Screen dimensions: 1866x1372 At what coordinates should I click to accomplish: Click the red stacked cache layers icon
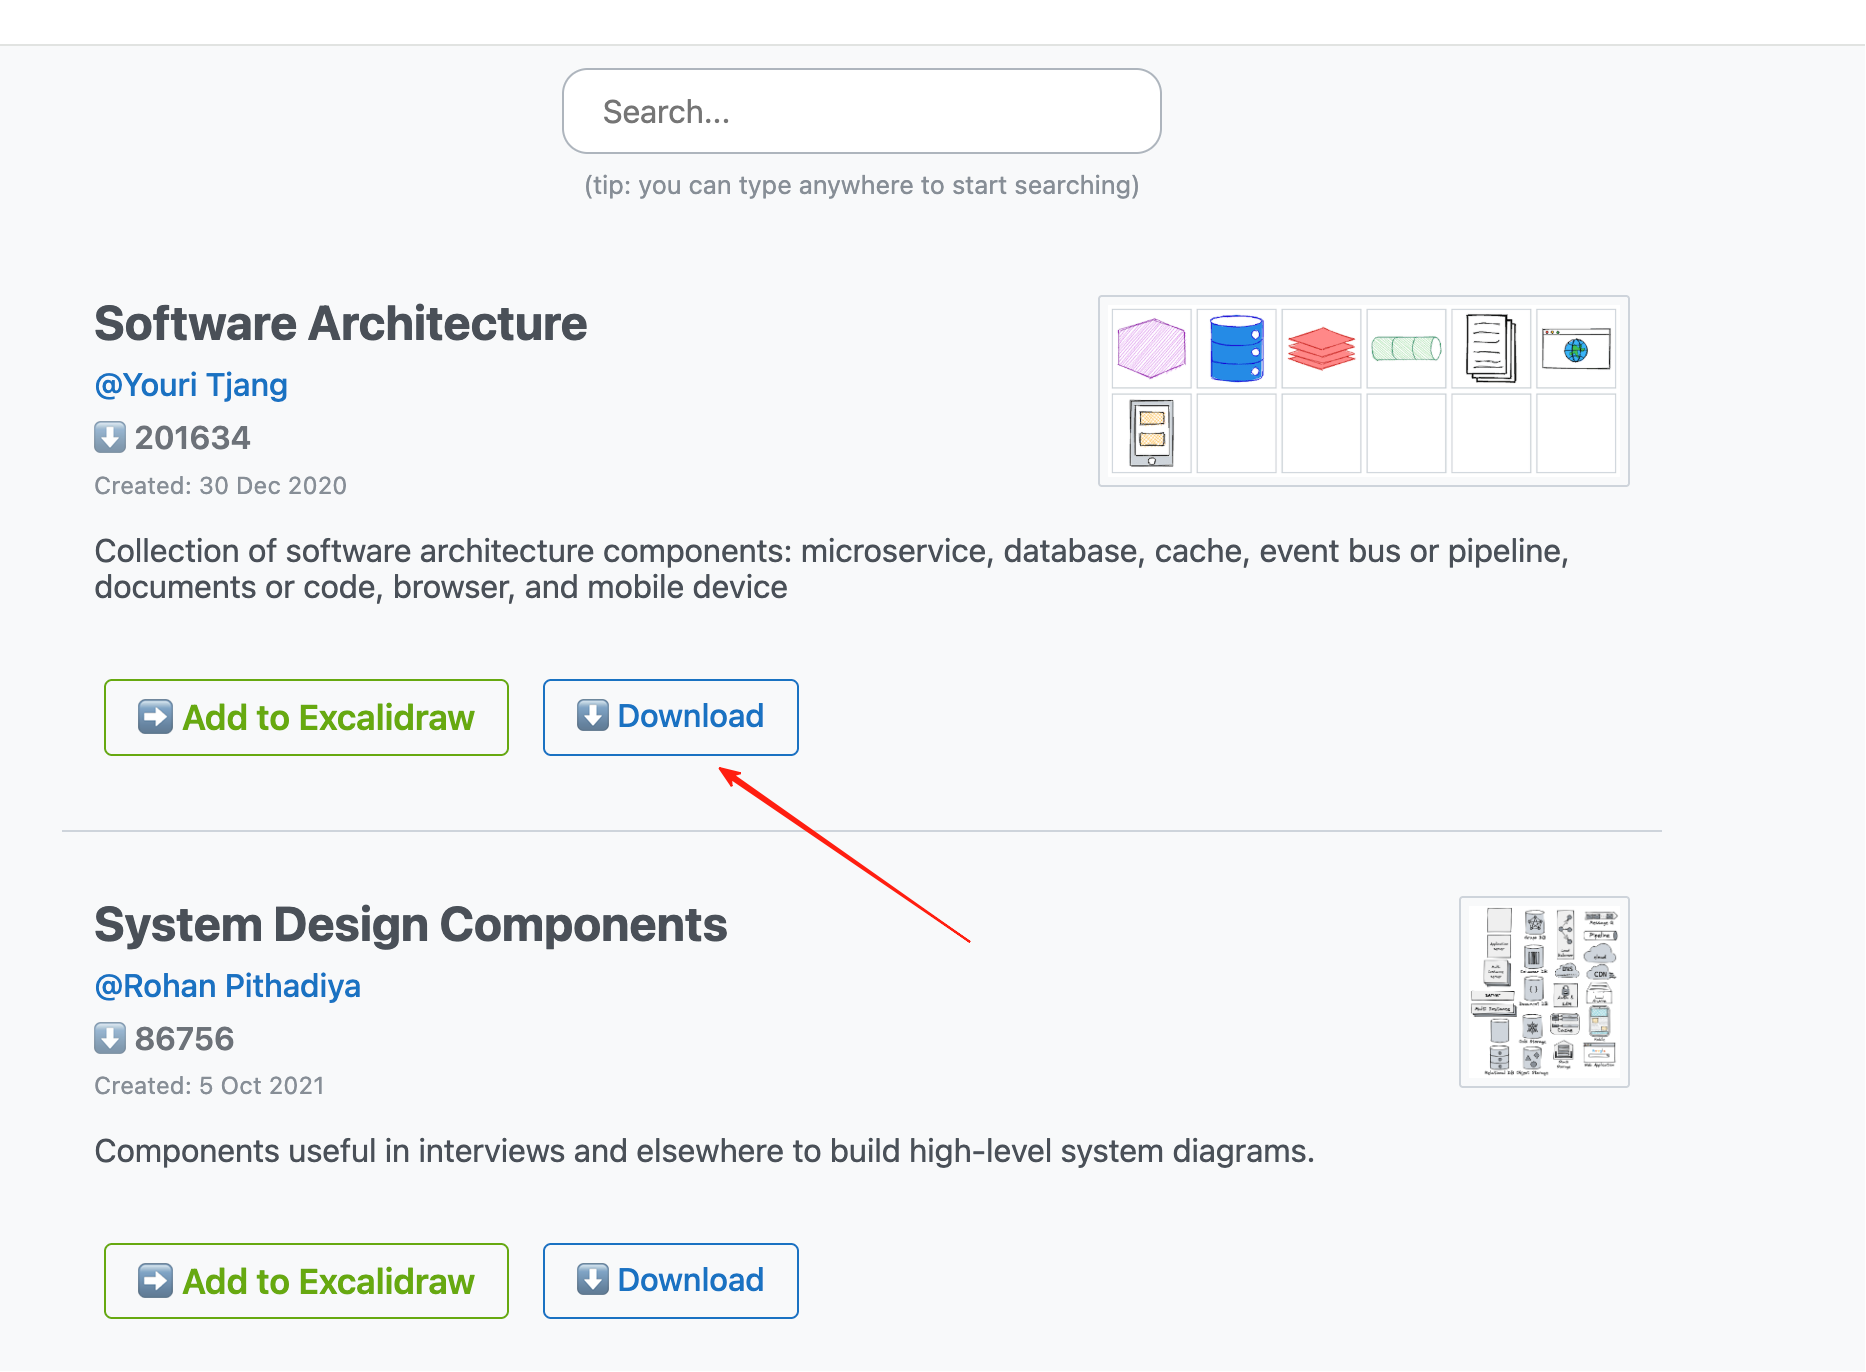[x=1321, y=348]
